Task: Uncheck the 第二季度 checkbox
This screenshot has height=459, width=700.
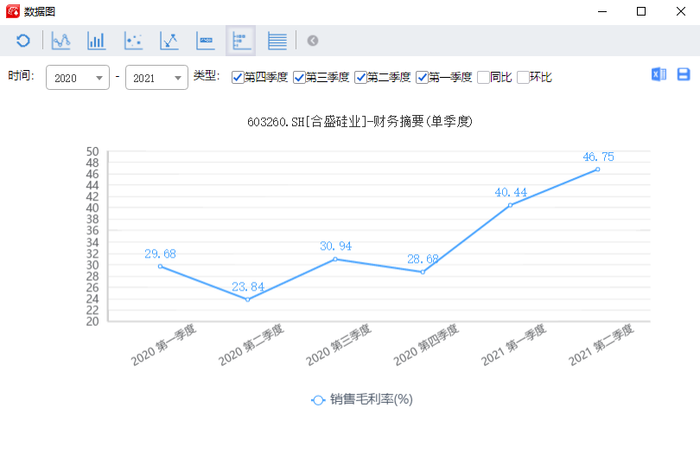Action: [x=360, y=78]
